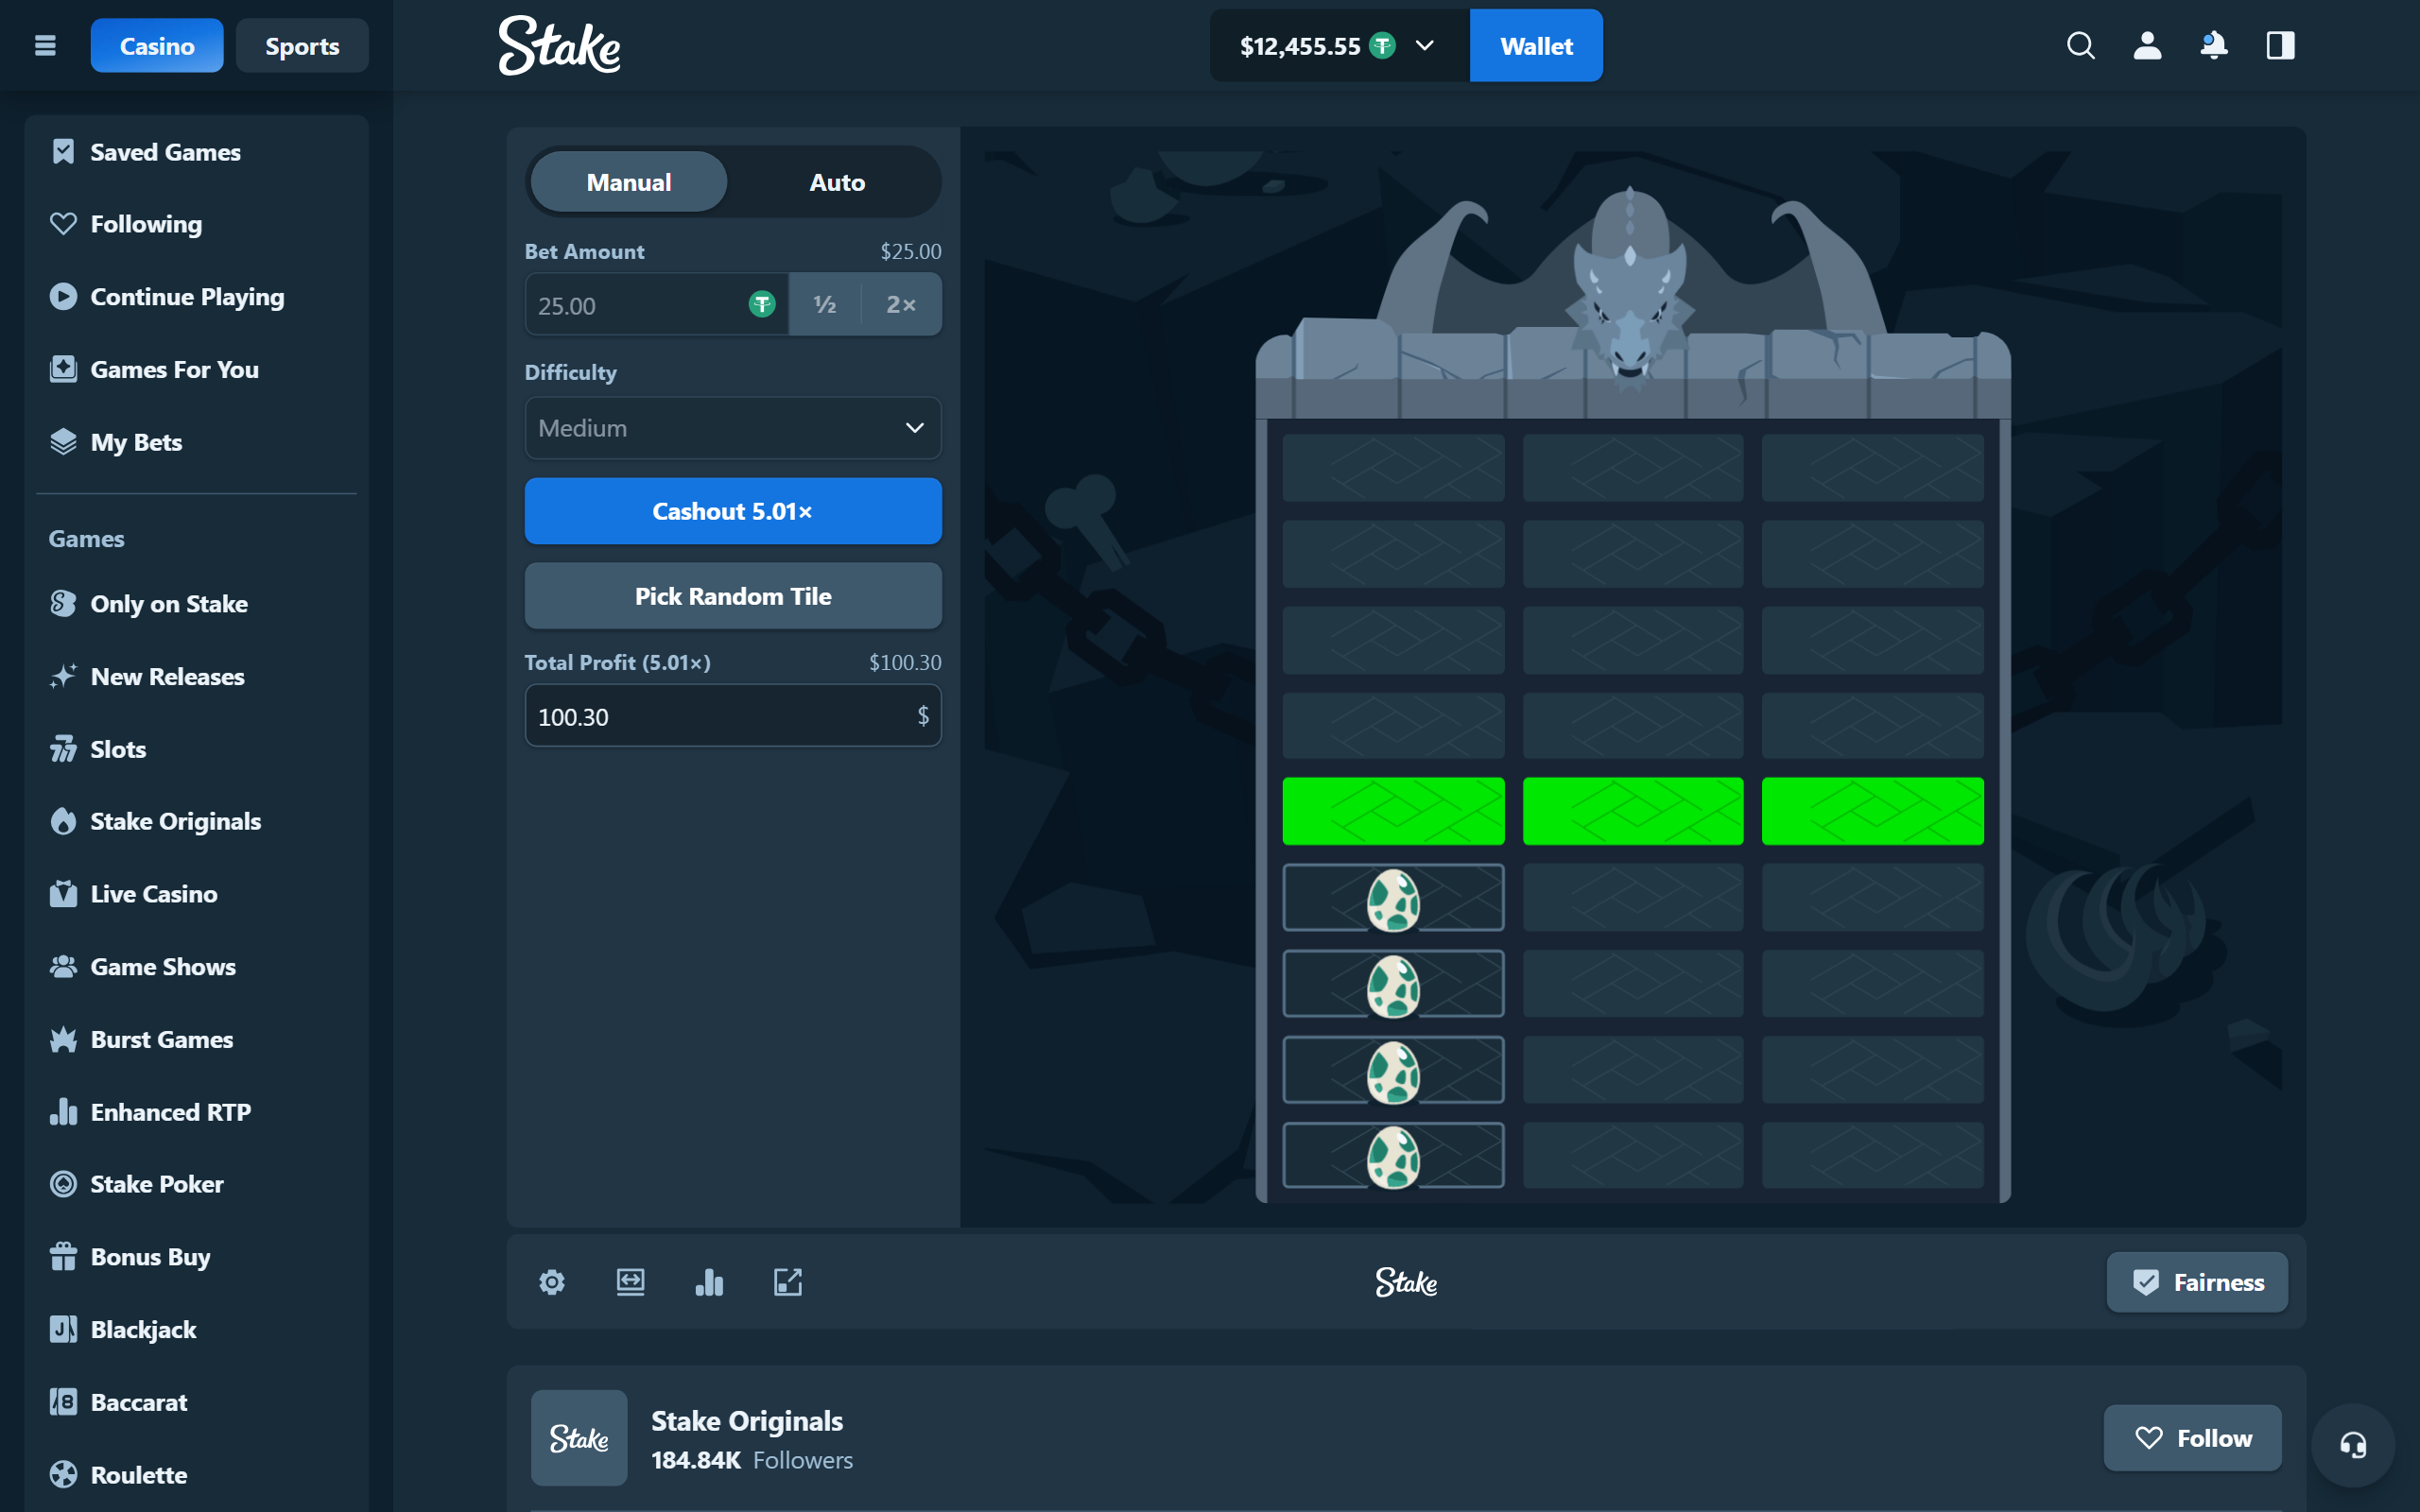The width and height of the screenshot is (2420, 1512).
Task: Open live stats chart icon
Action: point(709,1282)
